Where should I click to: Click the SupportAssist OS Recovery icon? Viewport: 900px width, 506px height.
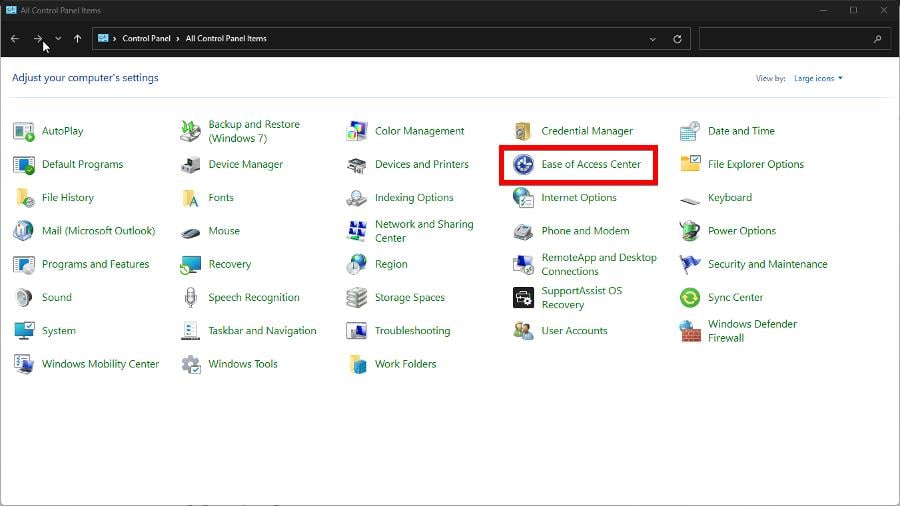[523, 298]
